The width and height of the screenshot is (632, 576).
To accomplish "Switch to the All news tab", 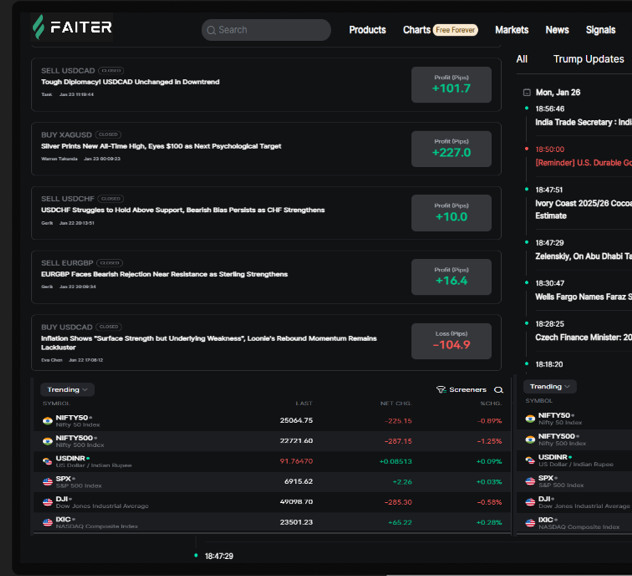I will [522, 59].
